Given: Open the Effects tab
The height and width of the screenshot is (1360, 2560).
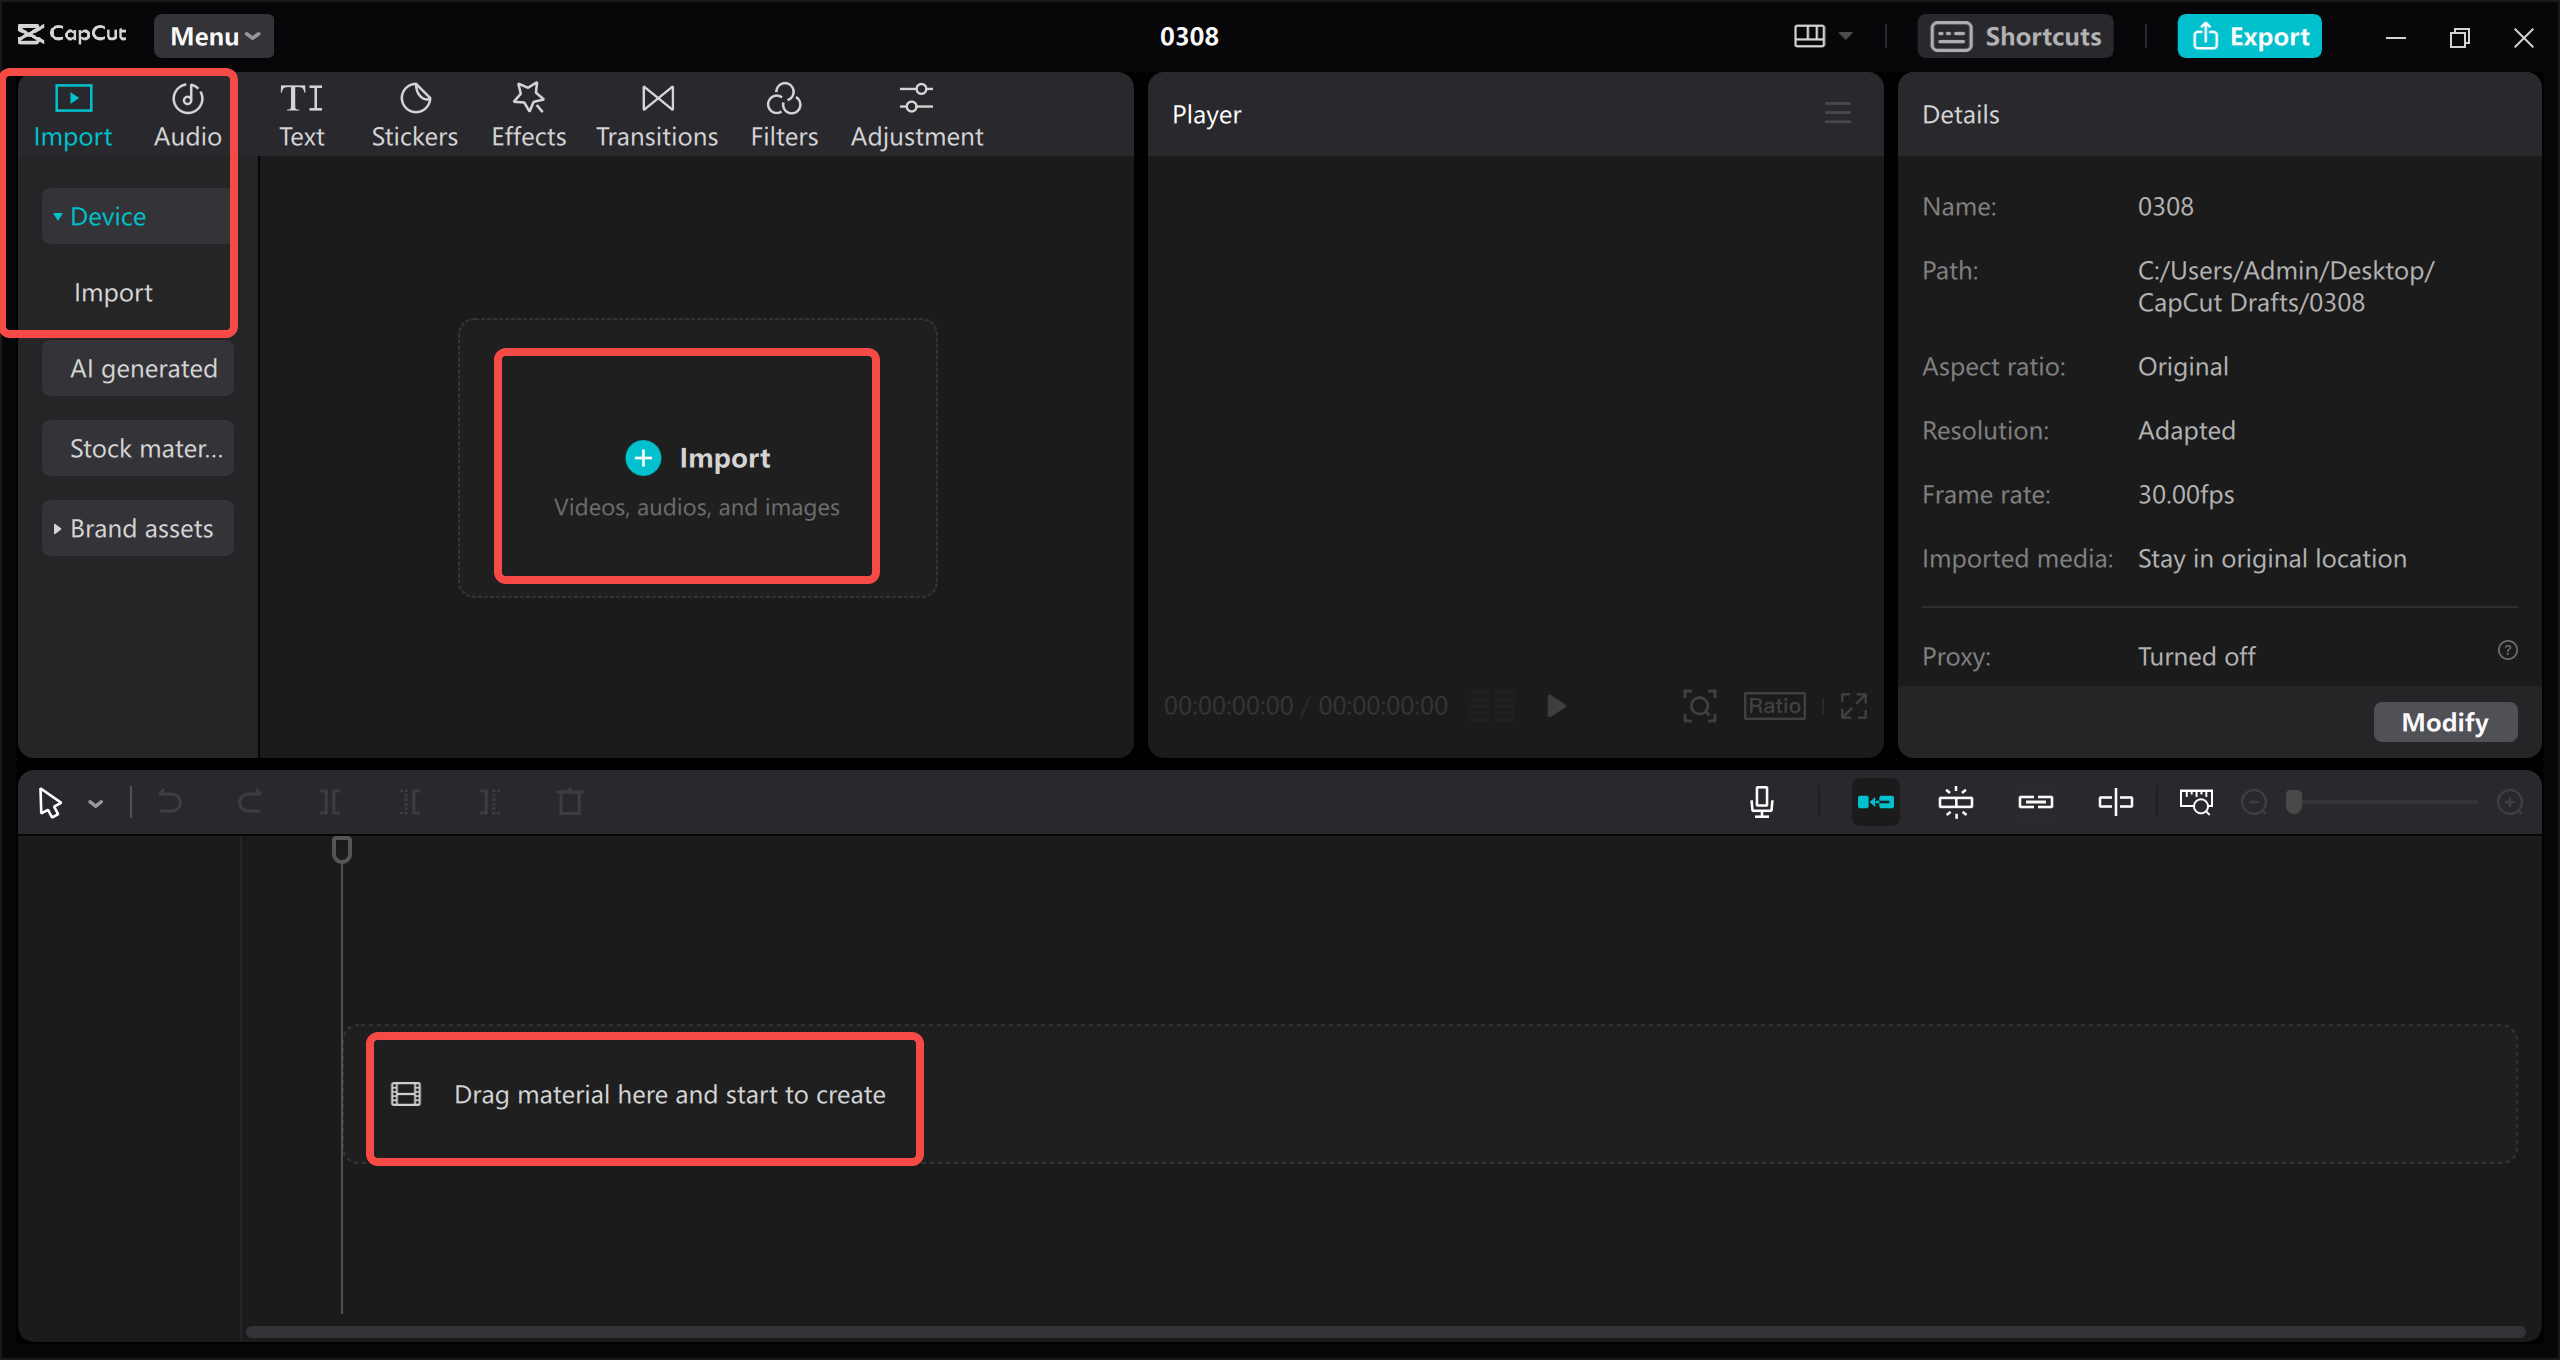Looking at the screenshot, I should (x=528, y=115).
